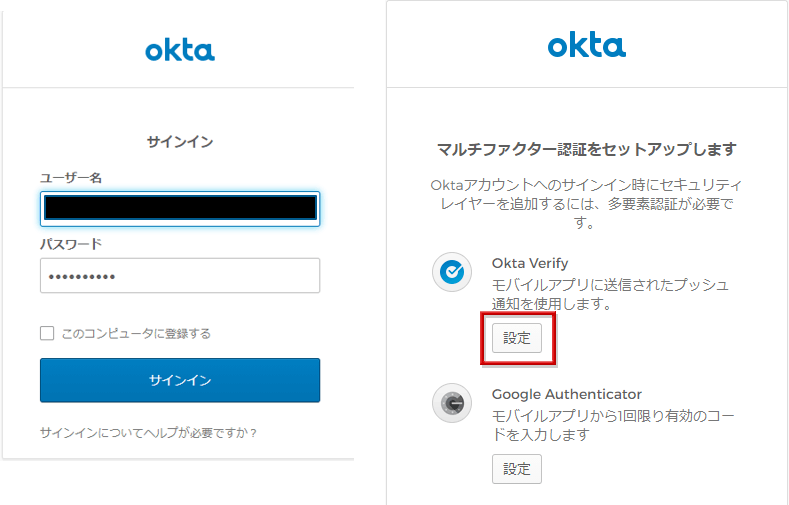Image resolution: width=789 pixels, height=505 pixels.
Task: Open the サインインについてヘルプが必要ですか？ link
Action: [x=149, y=433]
